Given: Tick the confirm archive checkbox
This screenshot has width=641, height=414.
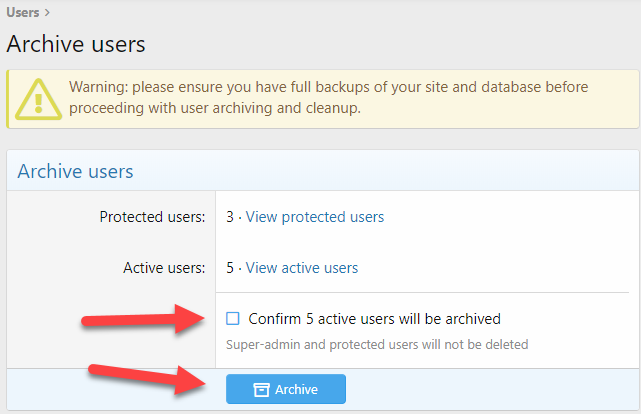Looking at the screenshot, I should pos(233,318).
